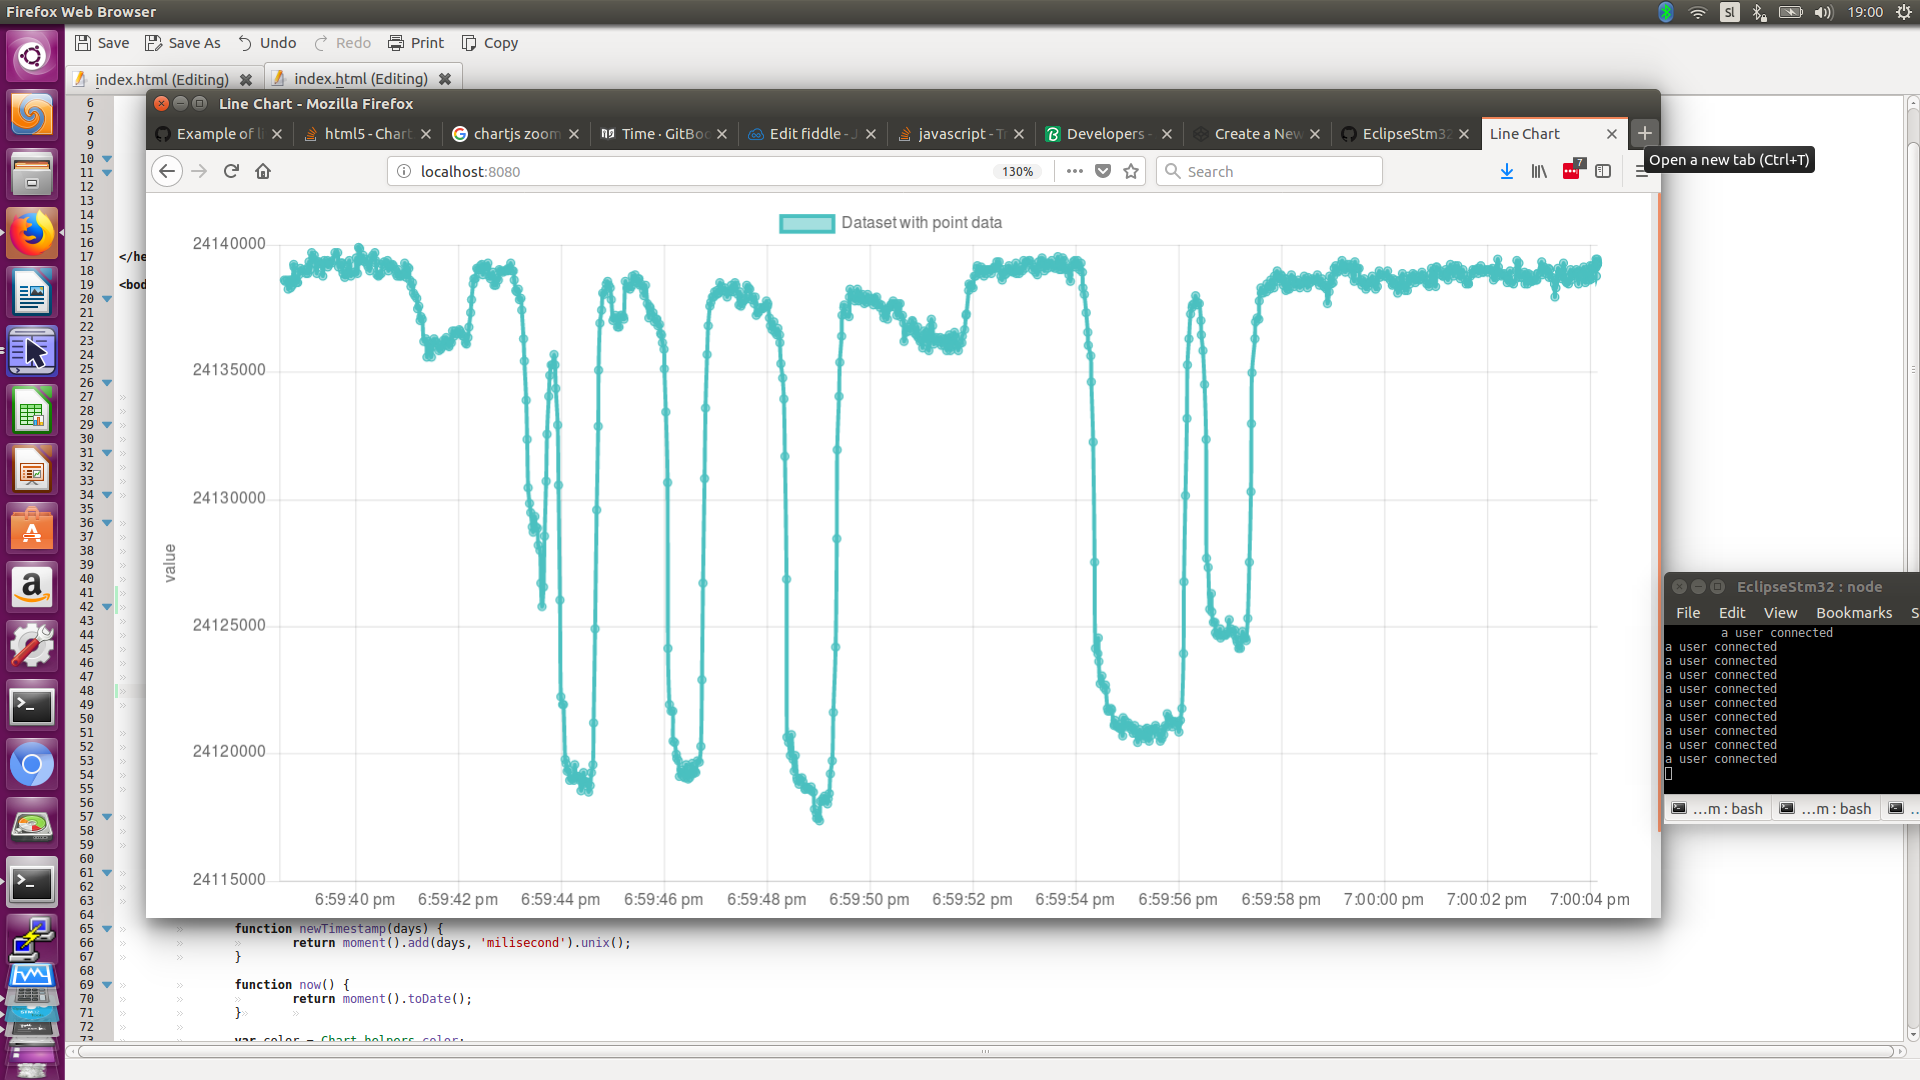Collapse code fold at line 34
The width and height of the screenshot is (1920, 1080).
(107, 495)
